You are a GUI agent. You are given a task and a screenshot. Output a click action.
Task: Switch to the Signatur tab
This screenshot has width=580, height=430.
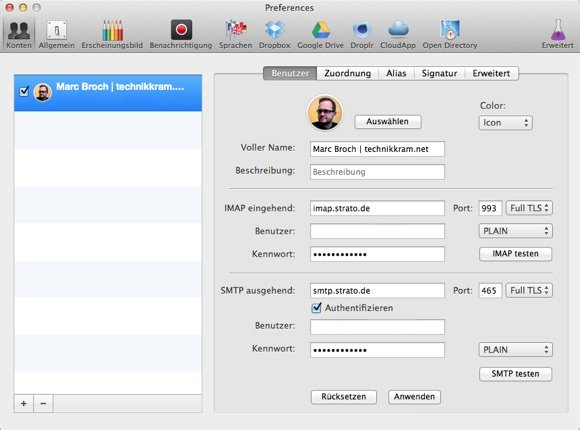(x=439, y=73)
